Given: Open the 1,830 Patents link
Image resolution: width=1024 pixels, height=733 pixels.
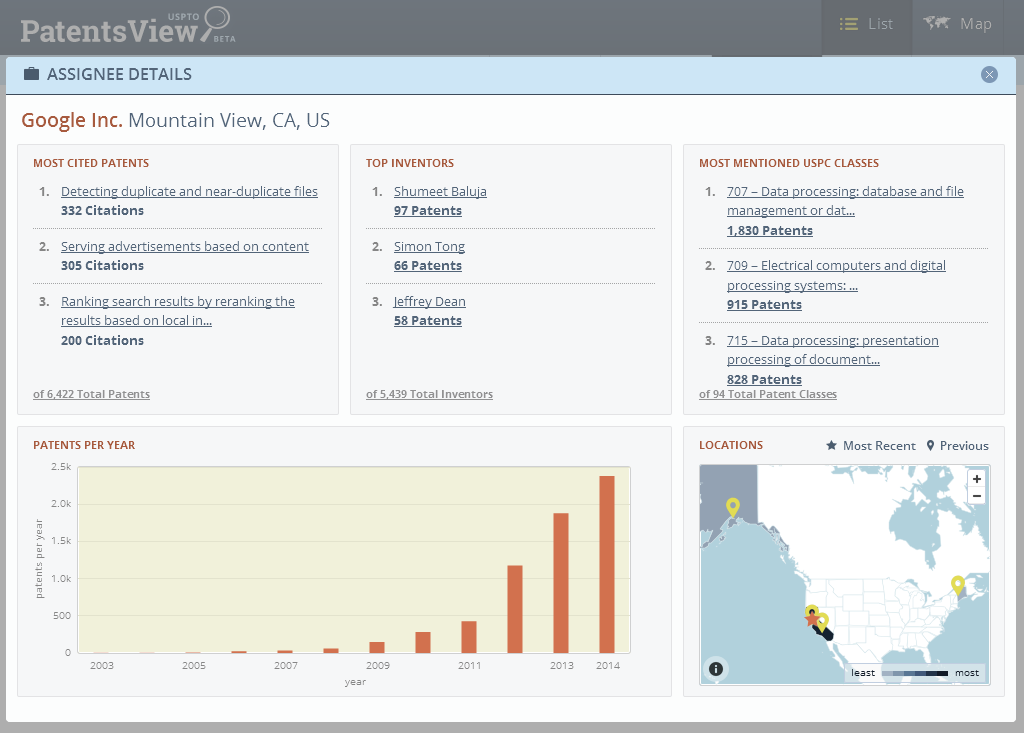Looking at the screenshot, I should pyautogui.click(x=770, y=230).
